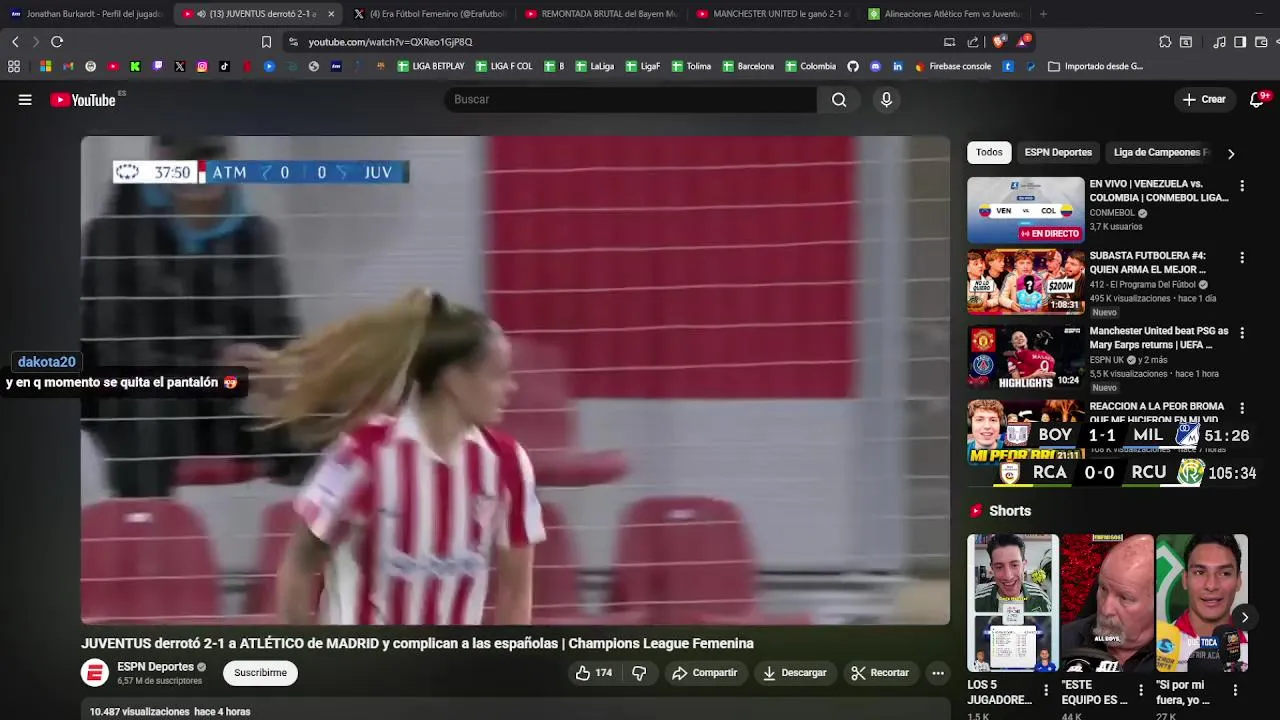The image size is (1280, 720).
Task: Click into the Buscar search field
Action: pyautogui.click(x=630, y=100)
